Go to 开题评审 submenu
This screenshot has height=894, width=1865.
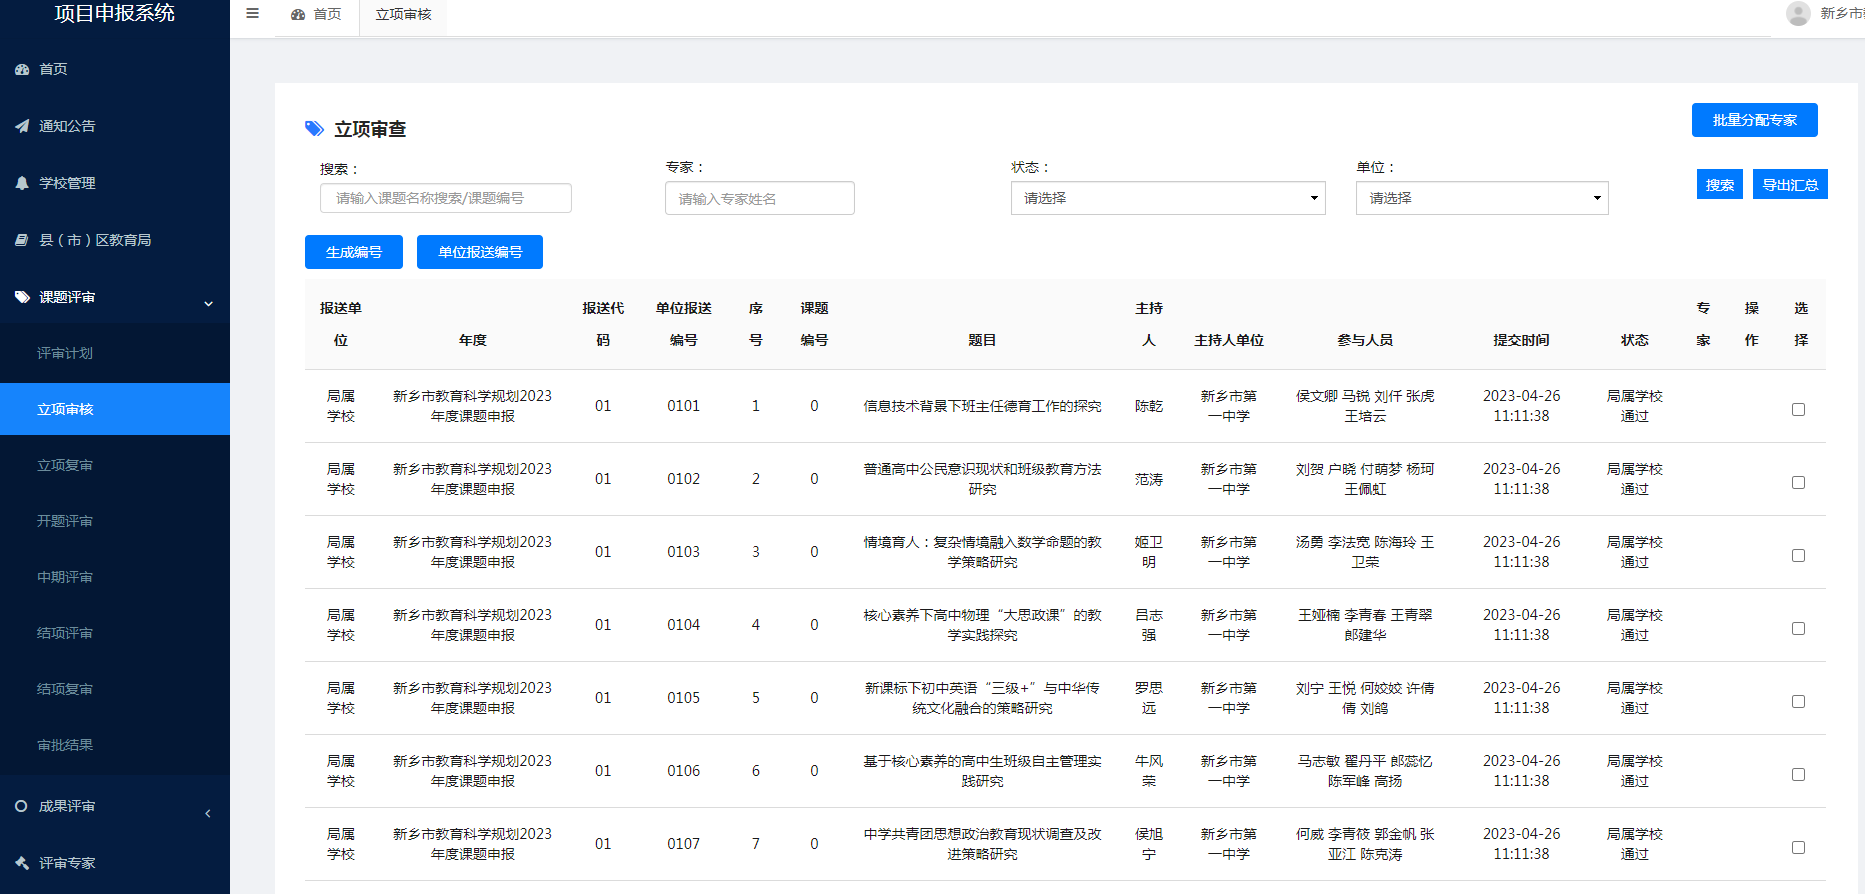115,521
